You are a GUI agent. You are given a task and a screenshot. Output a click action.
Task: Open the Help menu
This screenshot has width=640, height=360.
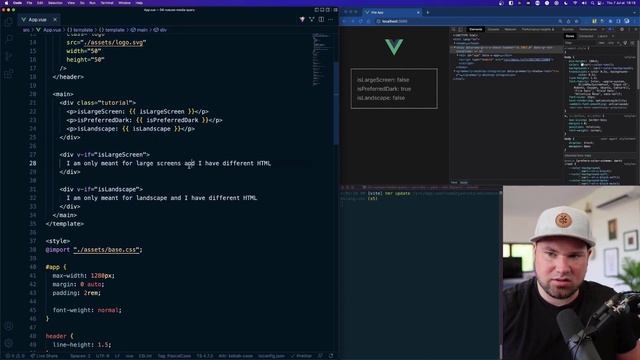pyautogui.click(x=139, y=2)
